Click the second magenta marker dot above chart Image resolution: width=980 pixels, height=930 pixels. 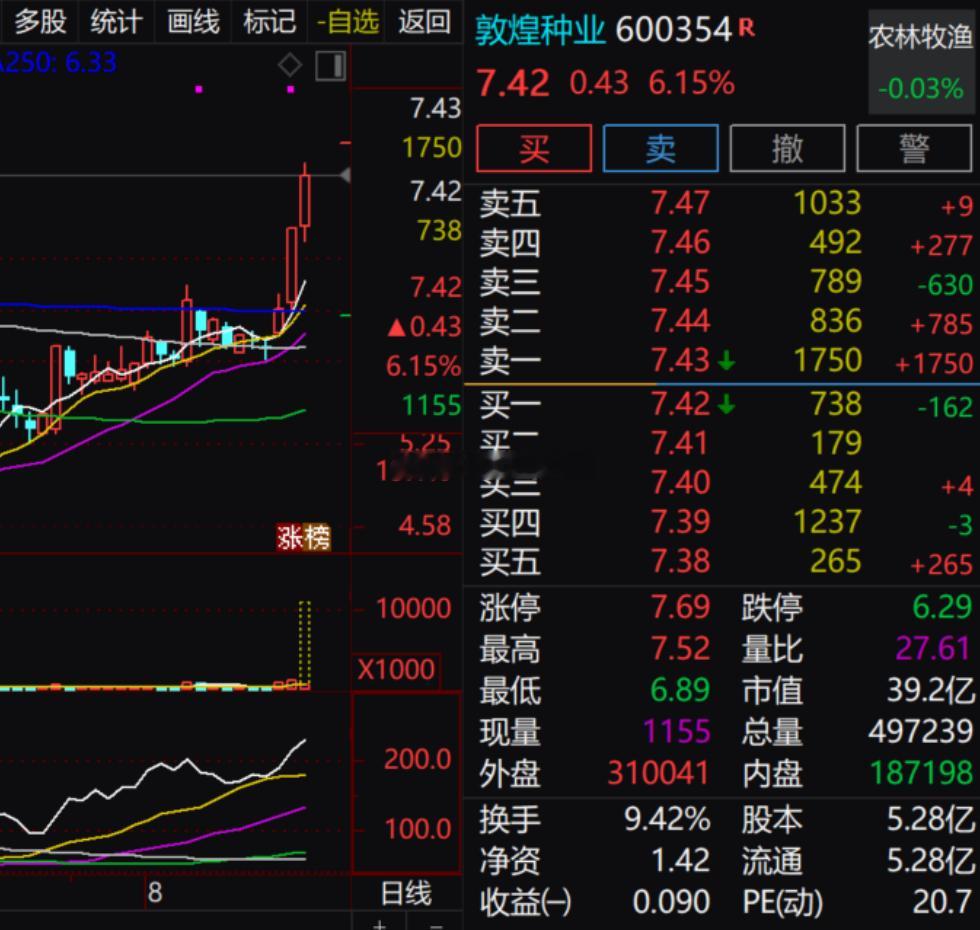[291, 89]
